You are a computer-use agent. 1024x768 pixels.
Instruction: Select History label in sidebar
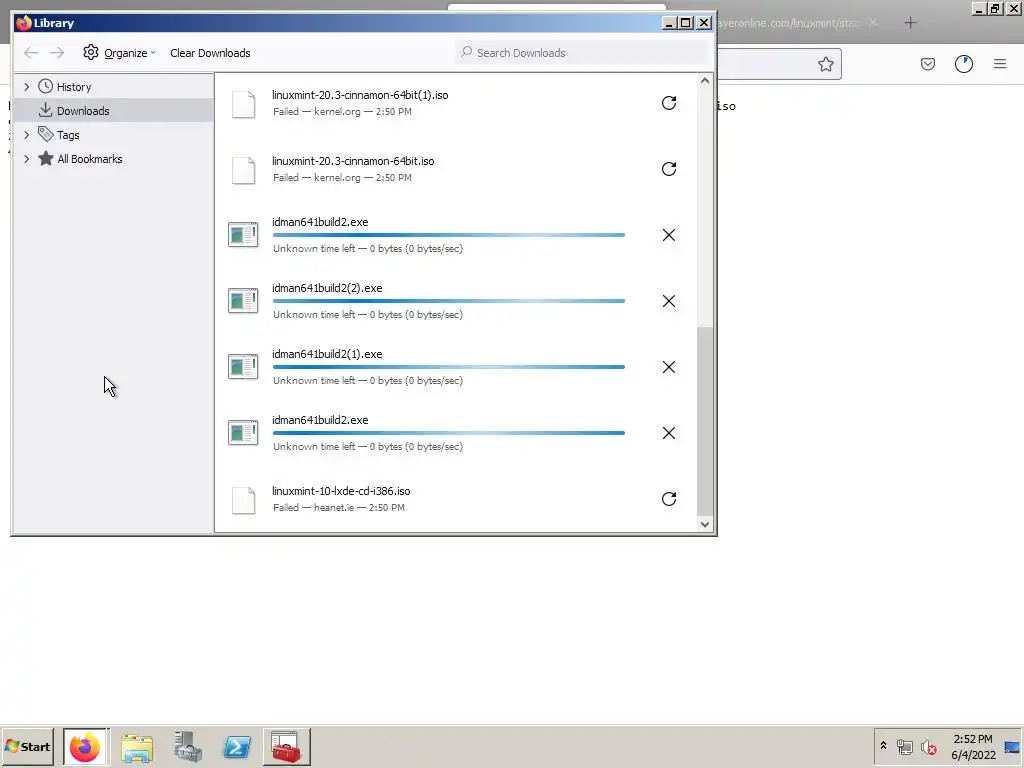tap(74, 87)
